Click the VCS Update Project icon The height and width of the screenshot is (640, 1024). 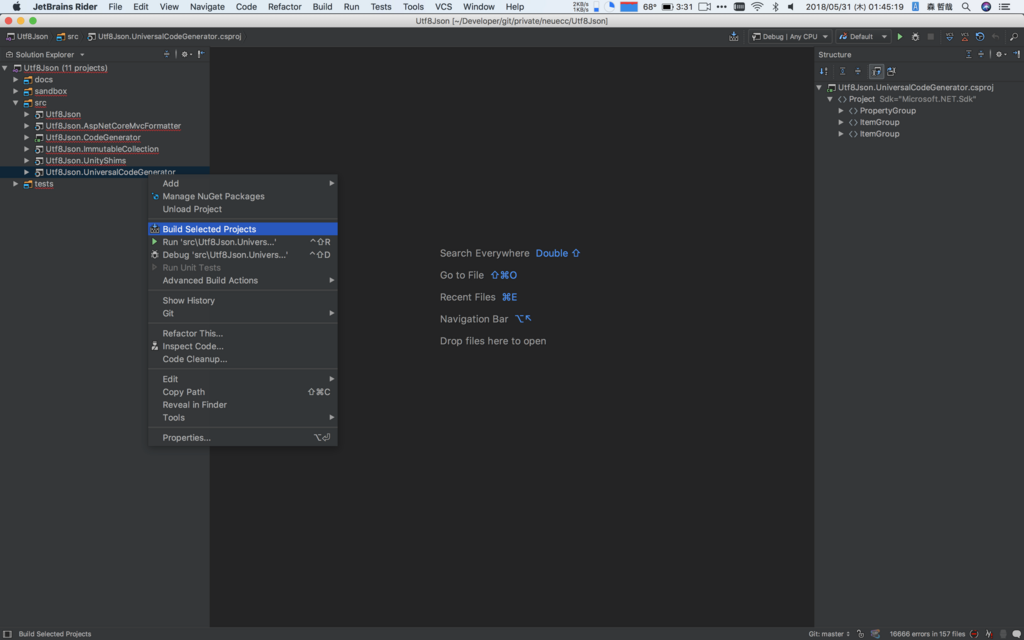(950, 37)
